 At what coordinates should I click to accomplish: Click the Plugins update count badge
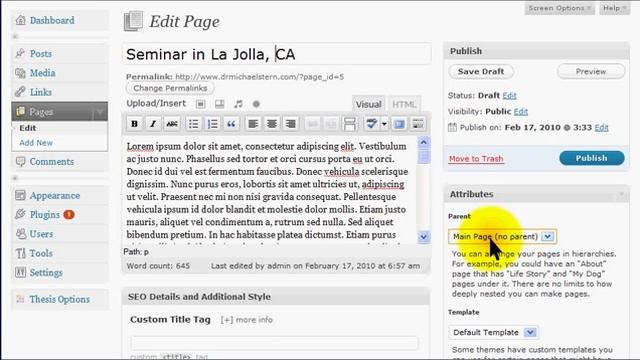click(69, 214)
